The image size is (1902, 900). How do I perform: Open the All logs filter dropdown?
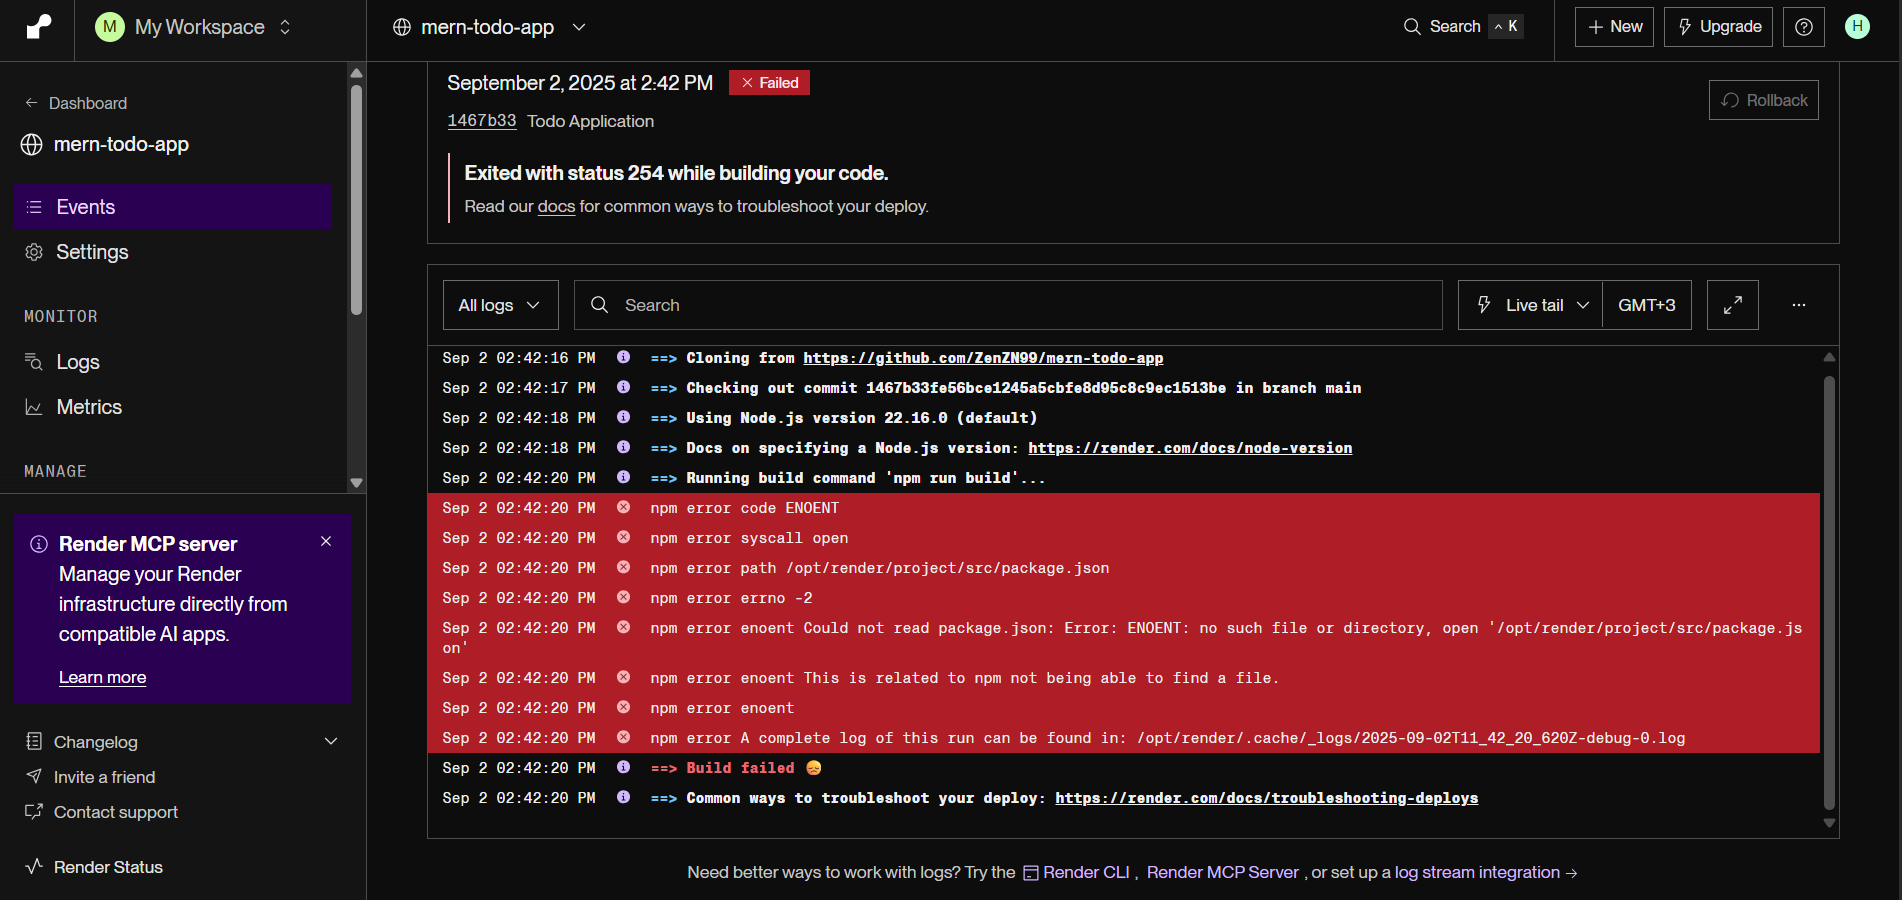point(501,305)
